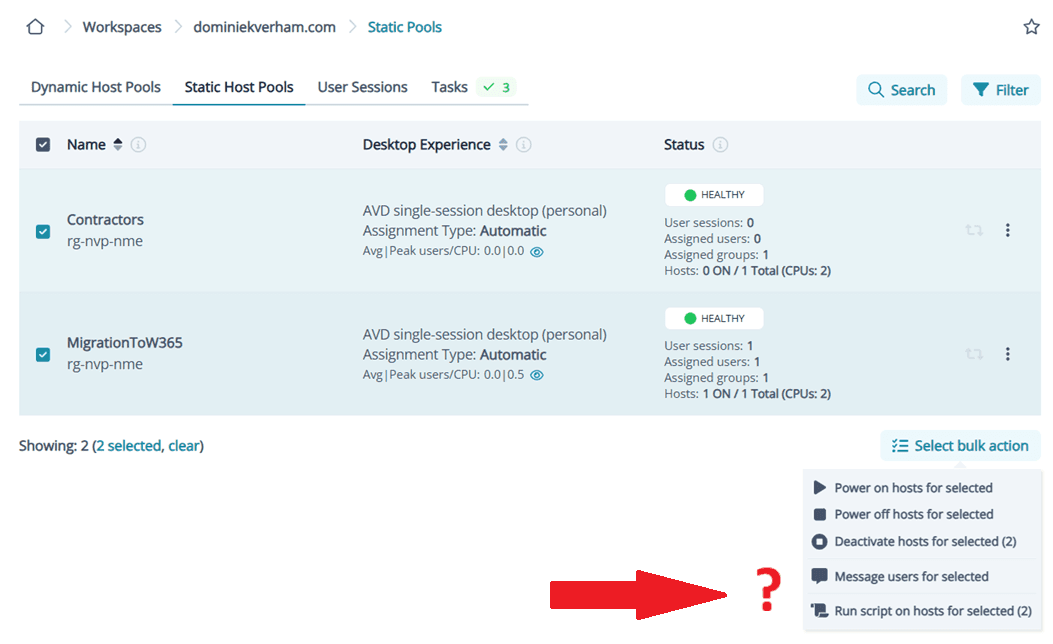Image resolution: width=1053 pixels, height=644 pixels.
Task: Switch to Dynamic Host Pools tab
Action: click(x=96, y=87)
